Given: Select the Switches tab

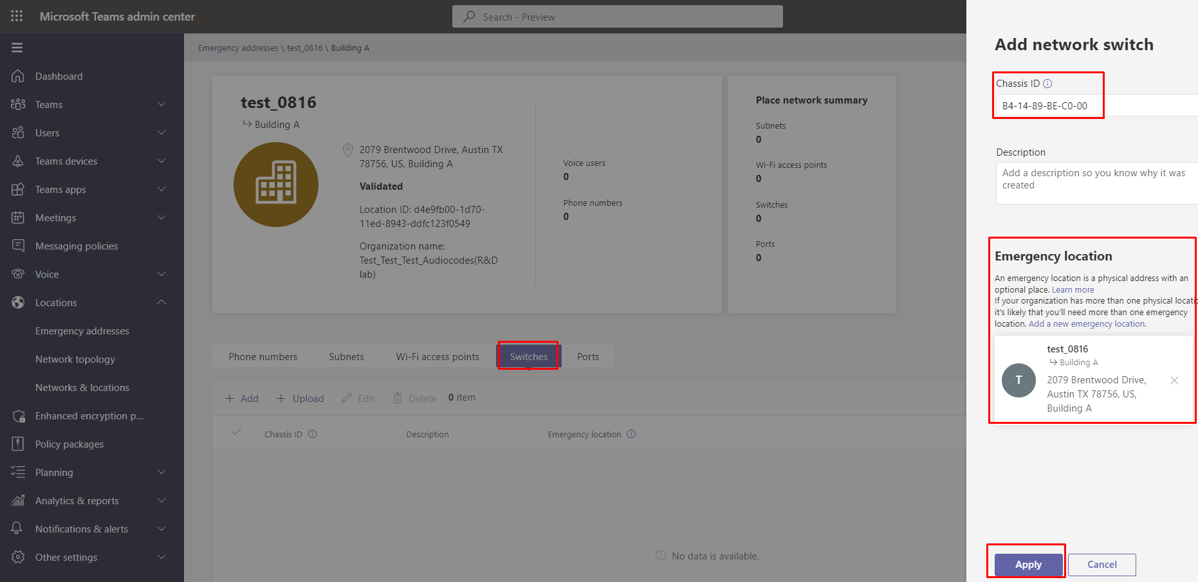Looking at the screenshot, I should [529, 357].
